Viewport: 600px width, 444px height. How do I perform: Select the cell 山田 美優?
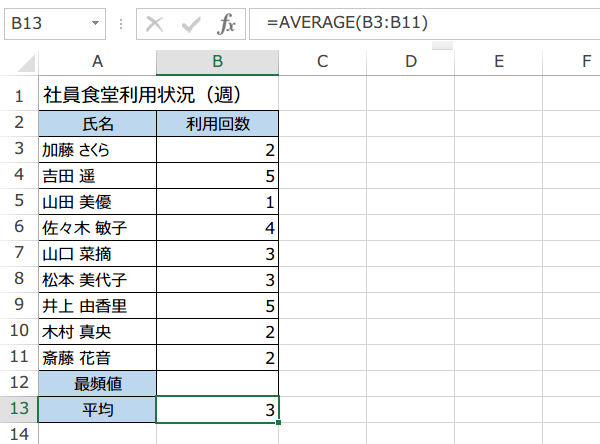(98, 202)
